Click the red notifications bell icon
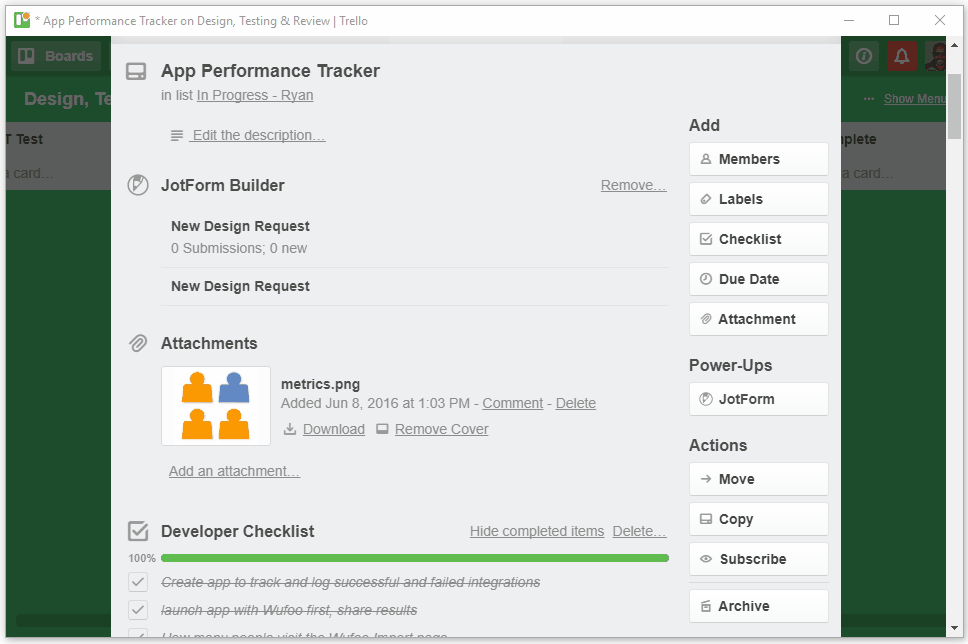This screenshot has height=644, width=968. point(902,56)
